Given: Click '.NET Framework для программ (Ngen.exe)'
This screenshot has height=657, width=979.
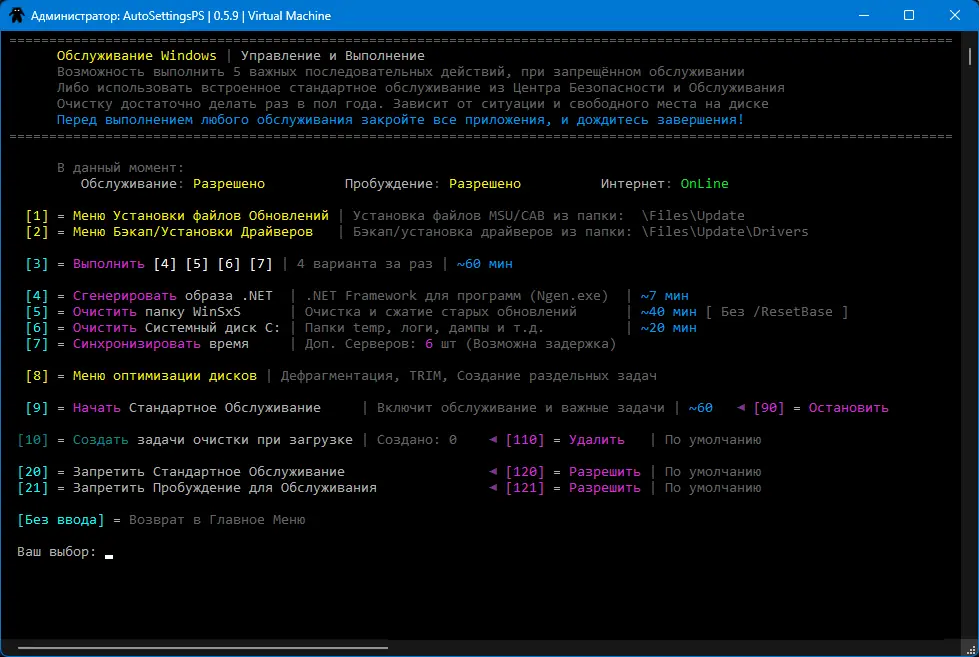Looking at the screenshot, I should 456,295.
